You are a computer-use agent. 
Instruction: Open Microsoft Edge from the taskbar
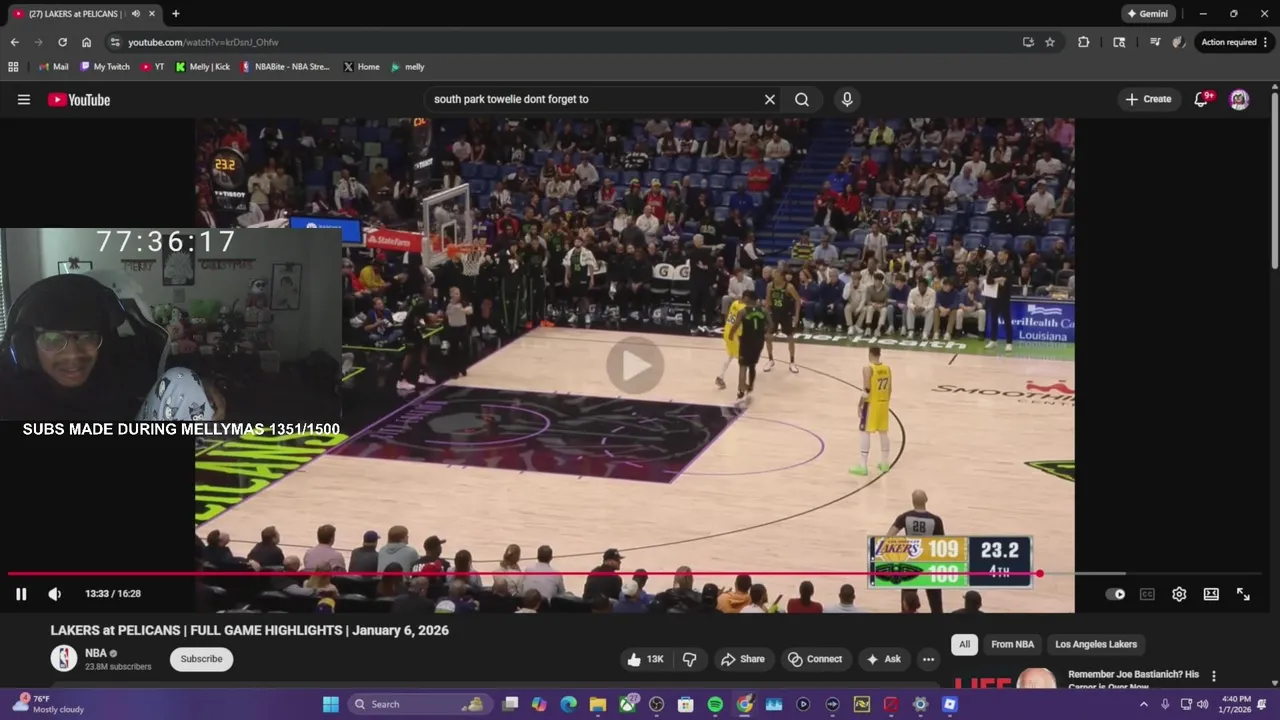point(568,704)
